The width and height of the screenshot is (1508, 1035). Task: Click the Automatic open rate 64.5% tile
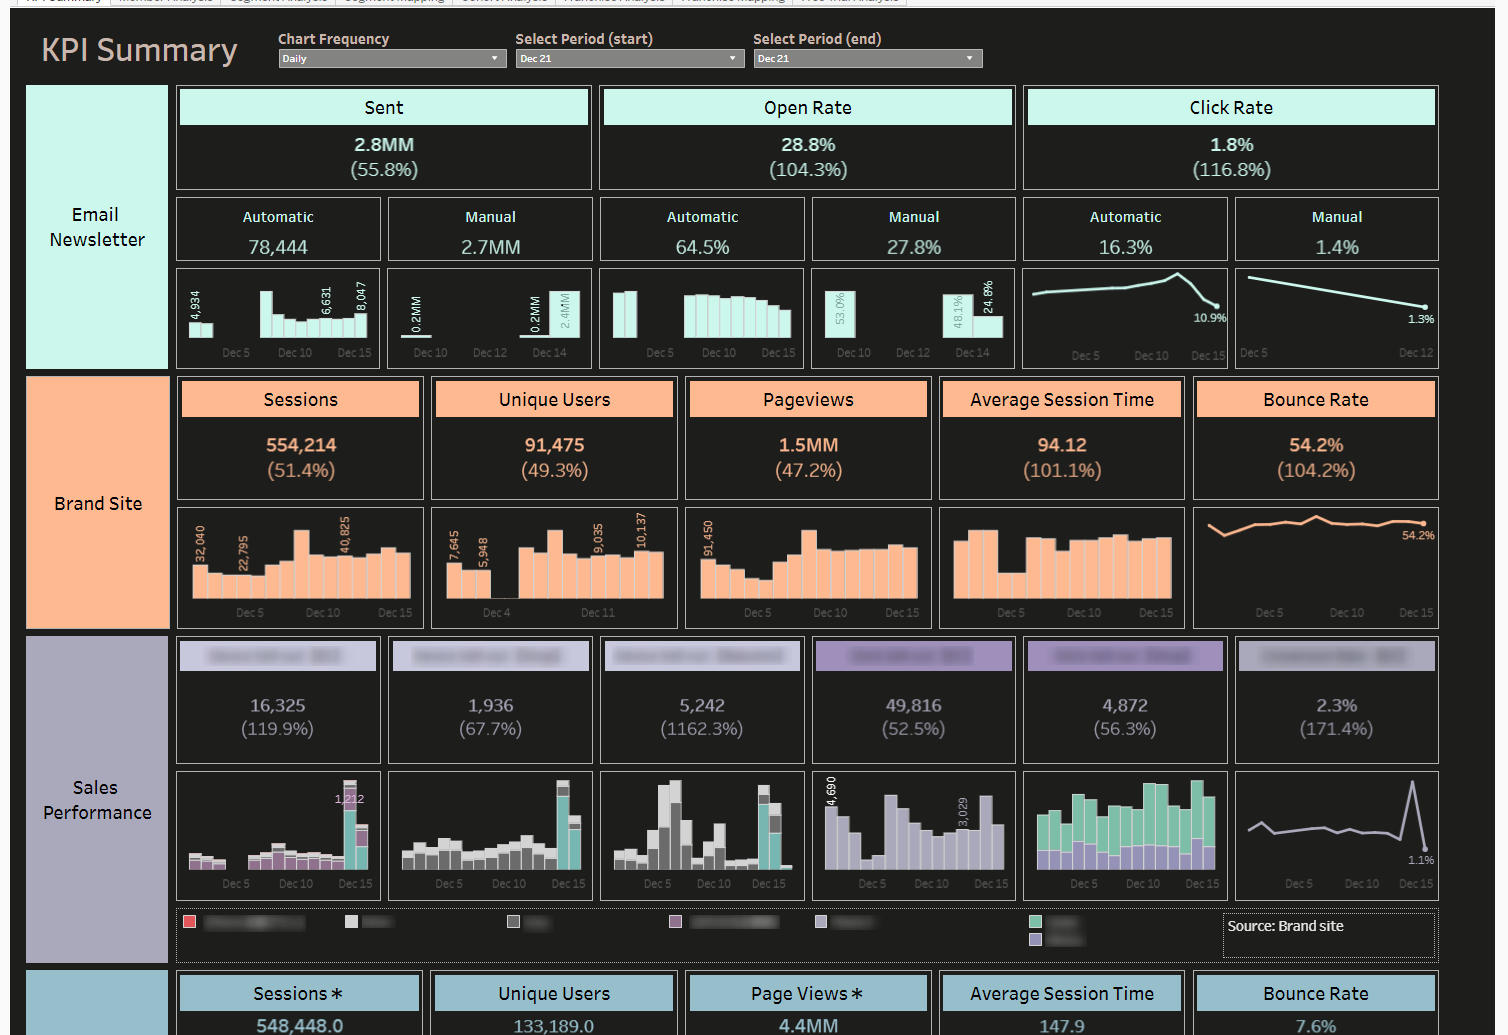pos(702,247)
